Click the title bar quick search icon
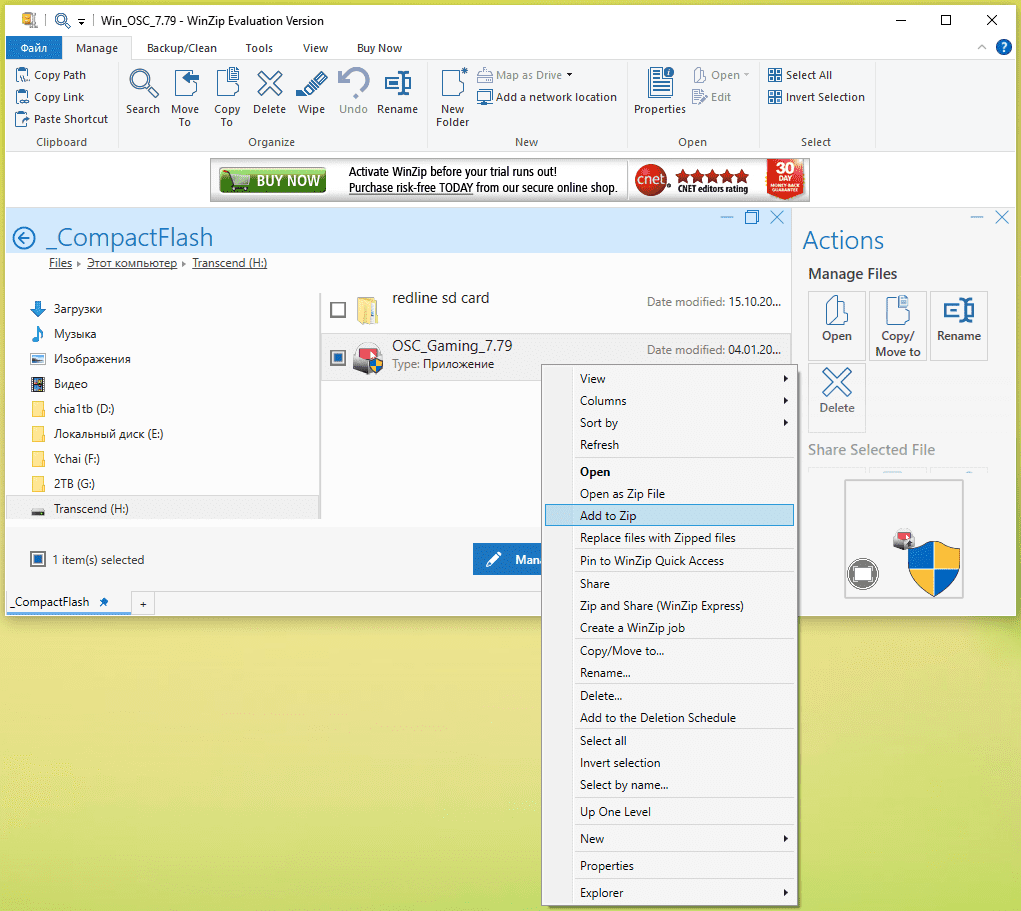The image size is (1021, 911). [63, 20]
